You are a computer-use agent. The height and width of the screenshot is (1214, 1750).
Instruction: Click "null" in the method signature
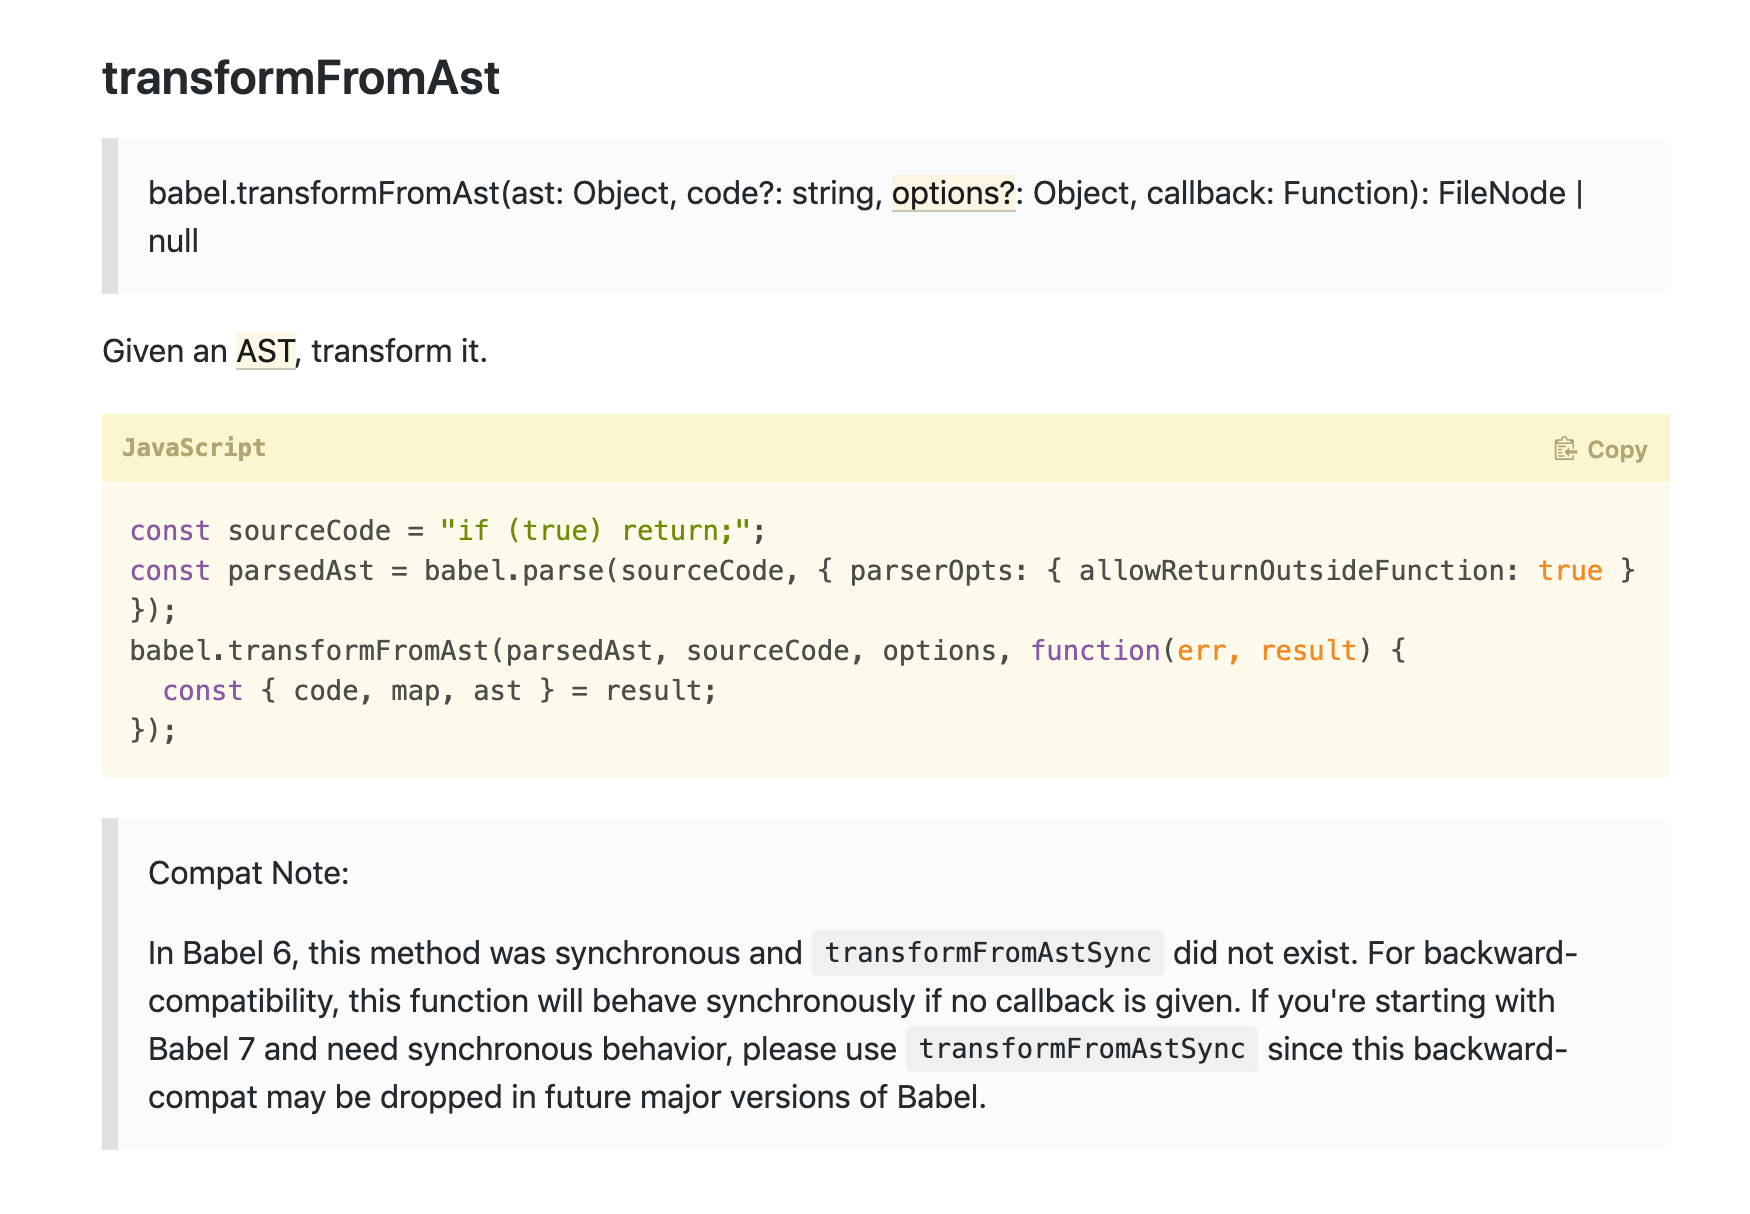click(x=173, y=241)
